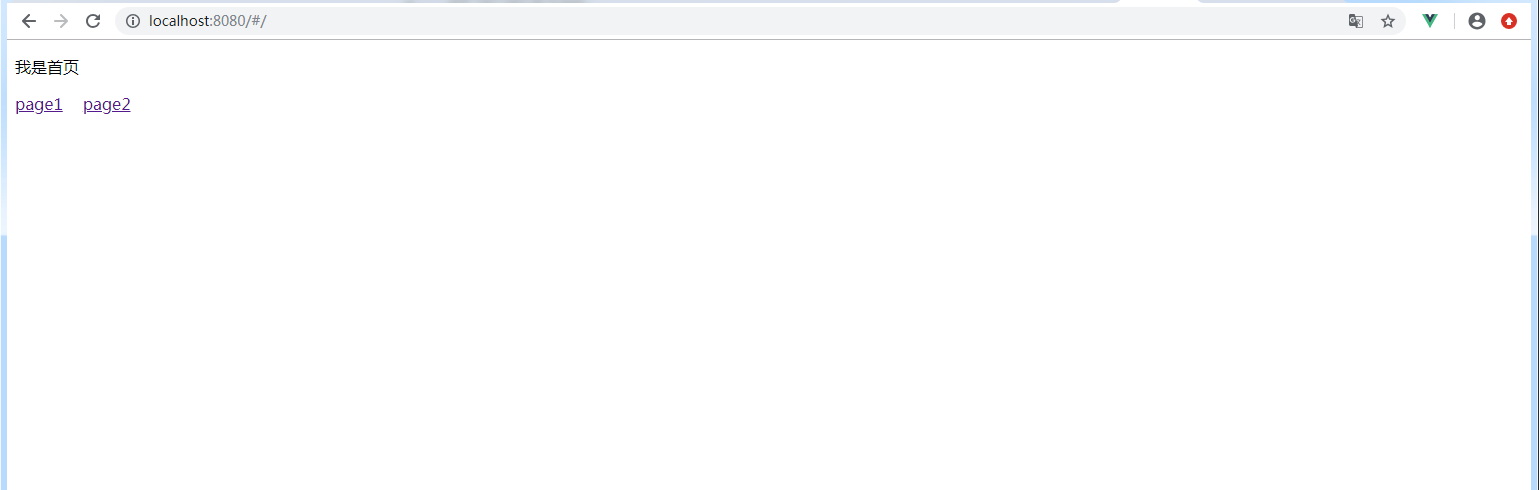Reload the localhost page

pos(93,21)
